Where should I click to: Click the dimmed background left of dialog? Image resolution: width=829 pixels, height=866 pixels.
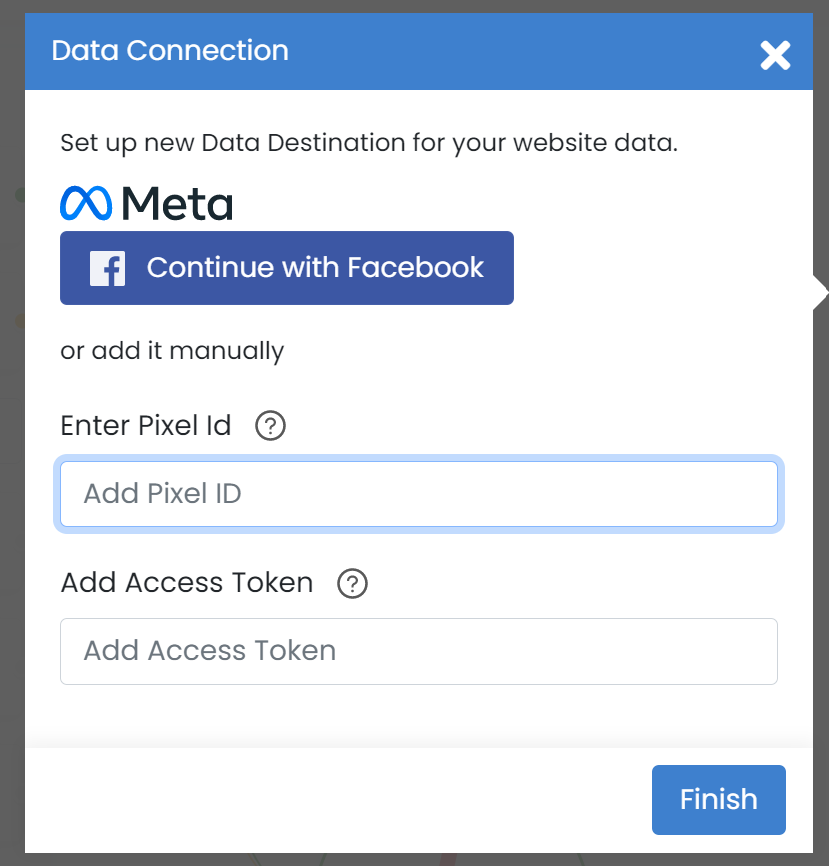12,442
